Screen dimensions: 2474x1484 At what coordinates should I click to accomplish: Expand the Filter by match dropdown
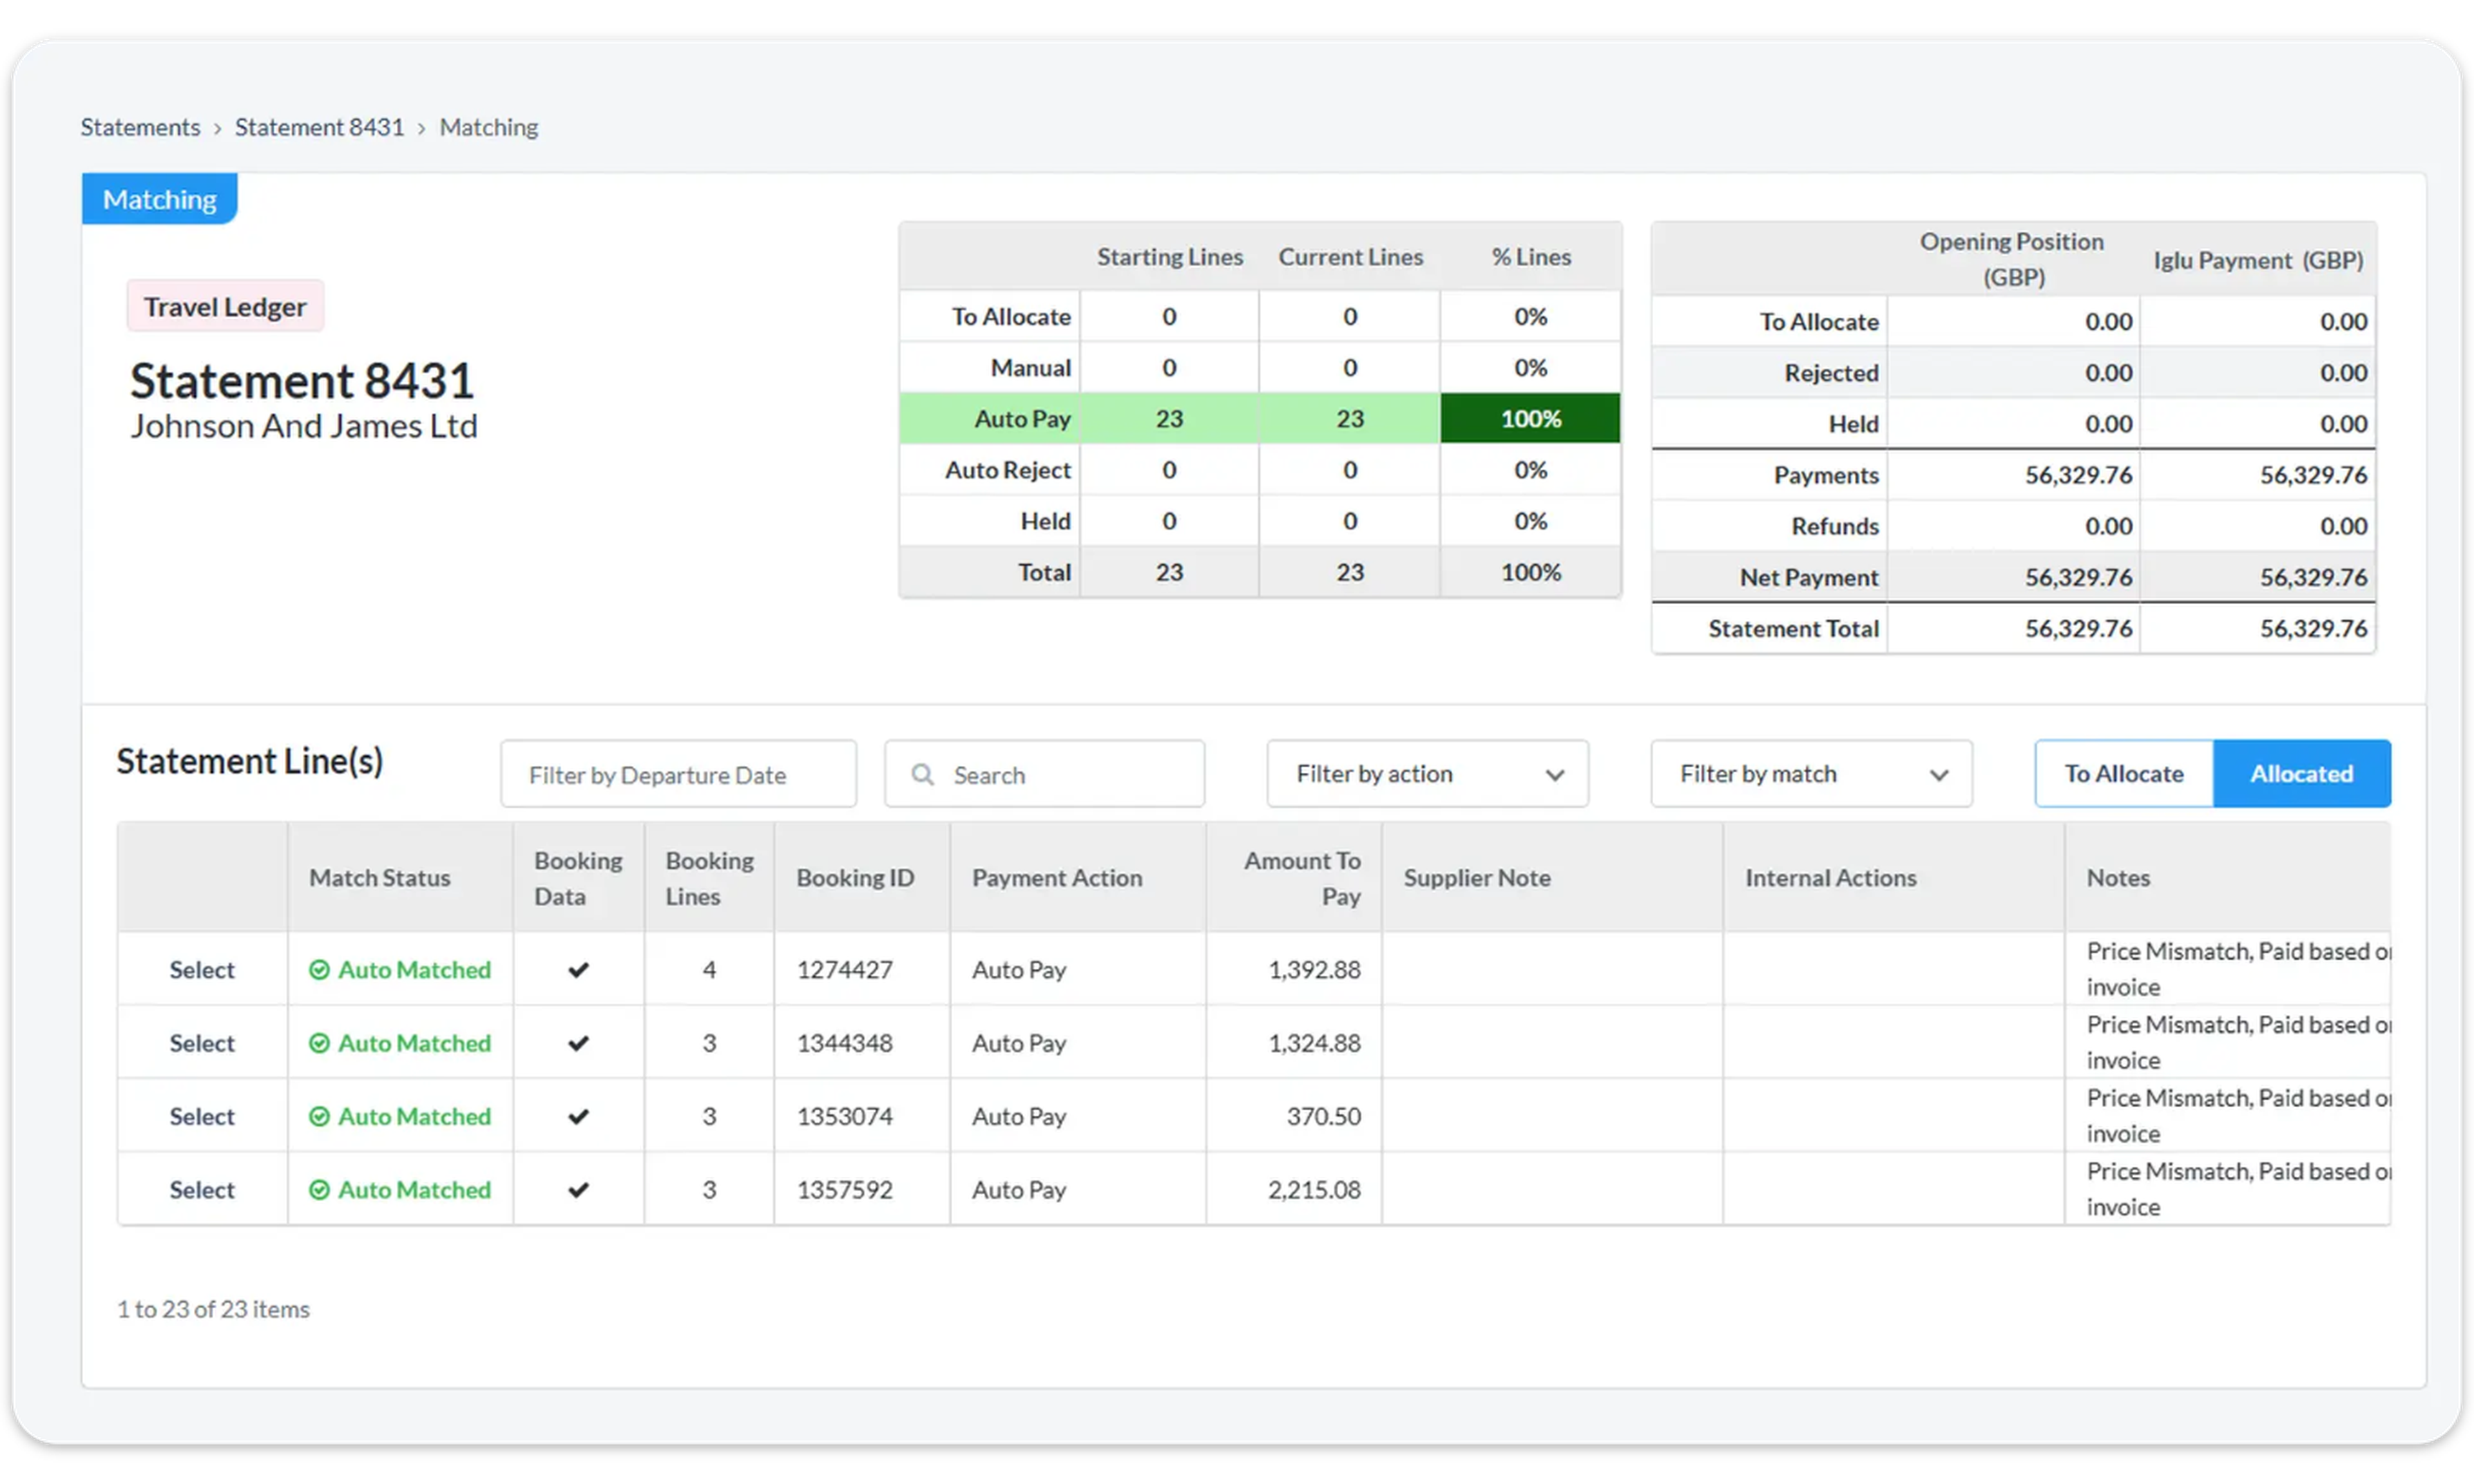point(1810,774)
